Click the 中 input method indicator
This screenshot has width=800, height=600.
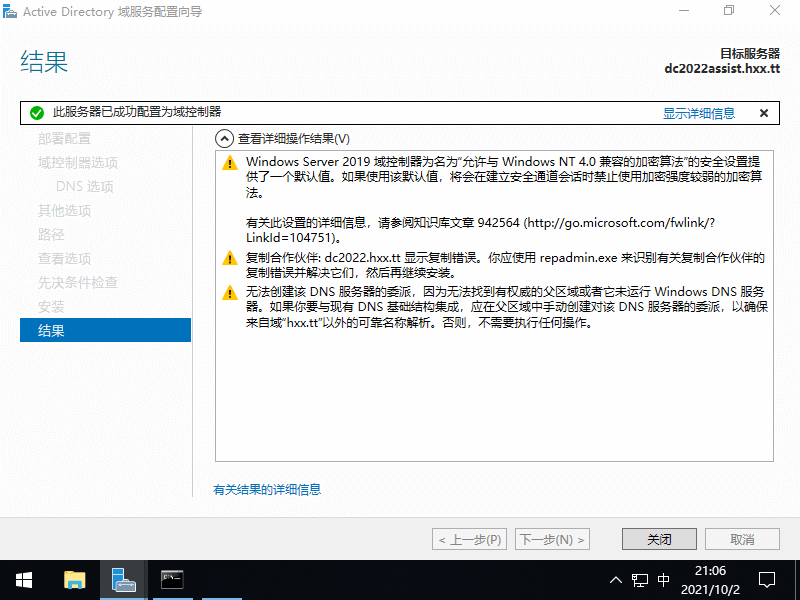coord(663,580)
